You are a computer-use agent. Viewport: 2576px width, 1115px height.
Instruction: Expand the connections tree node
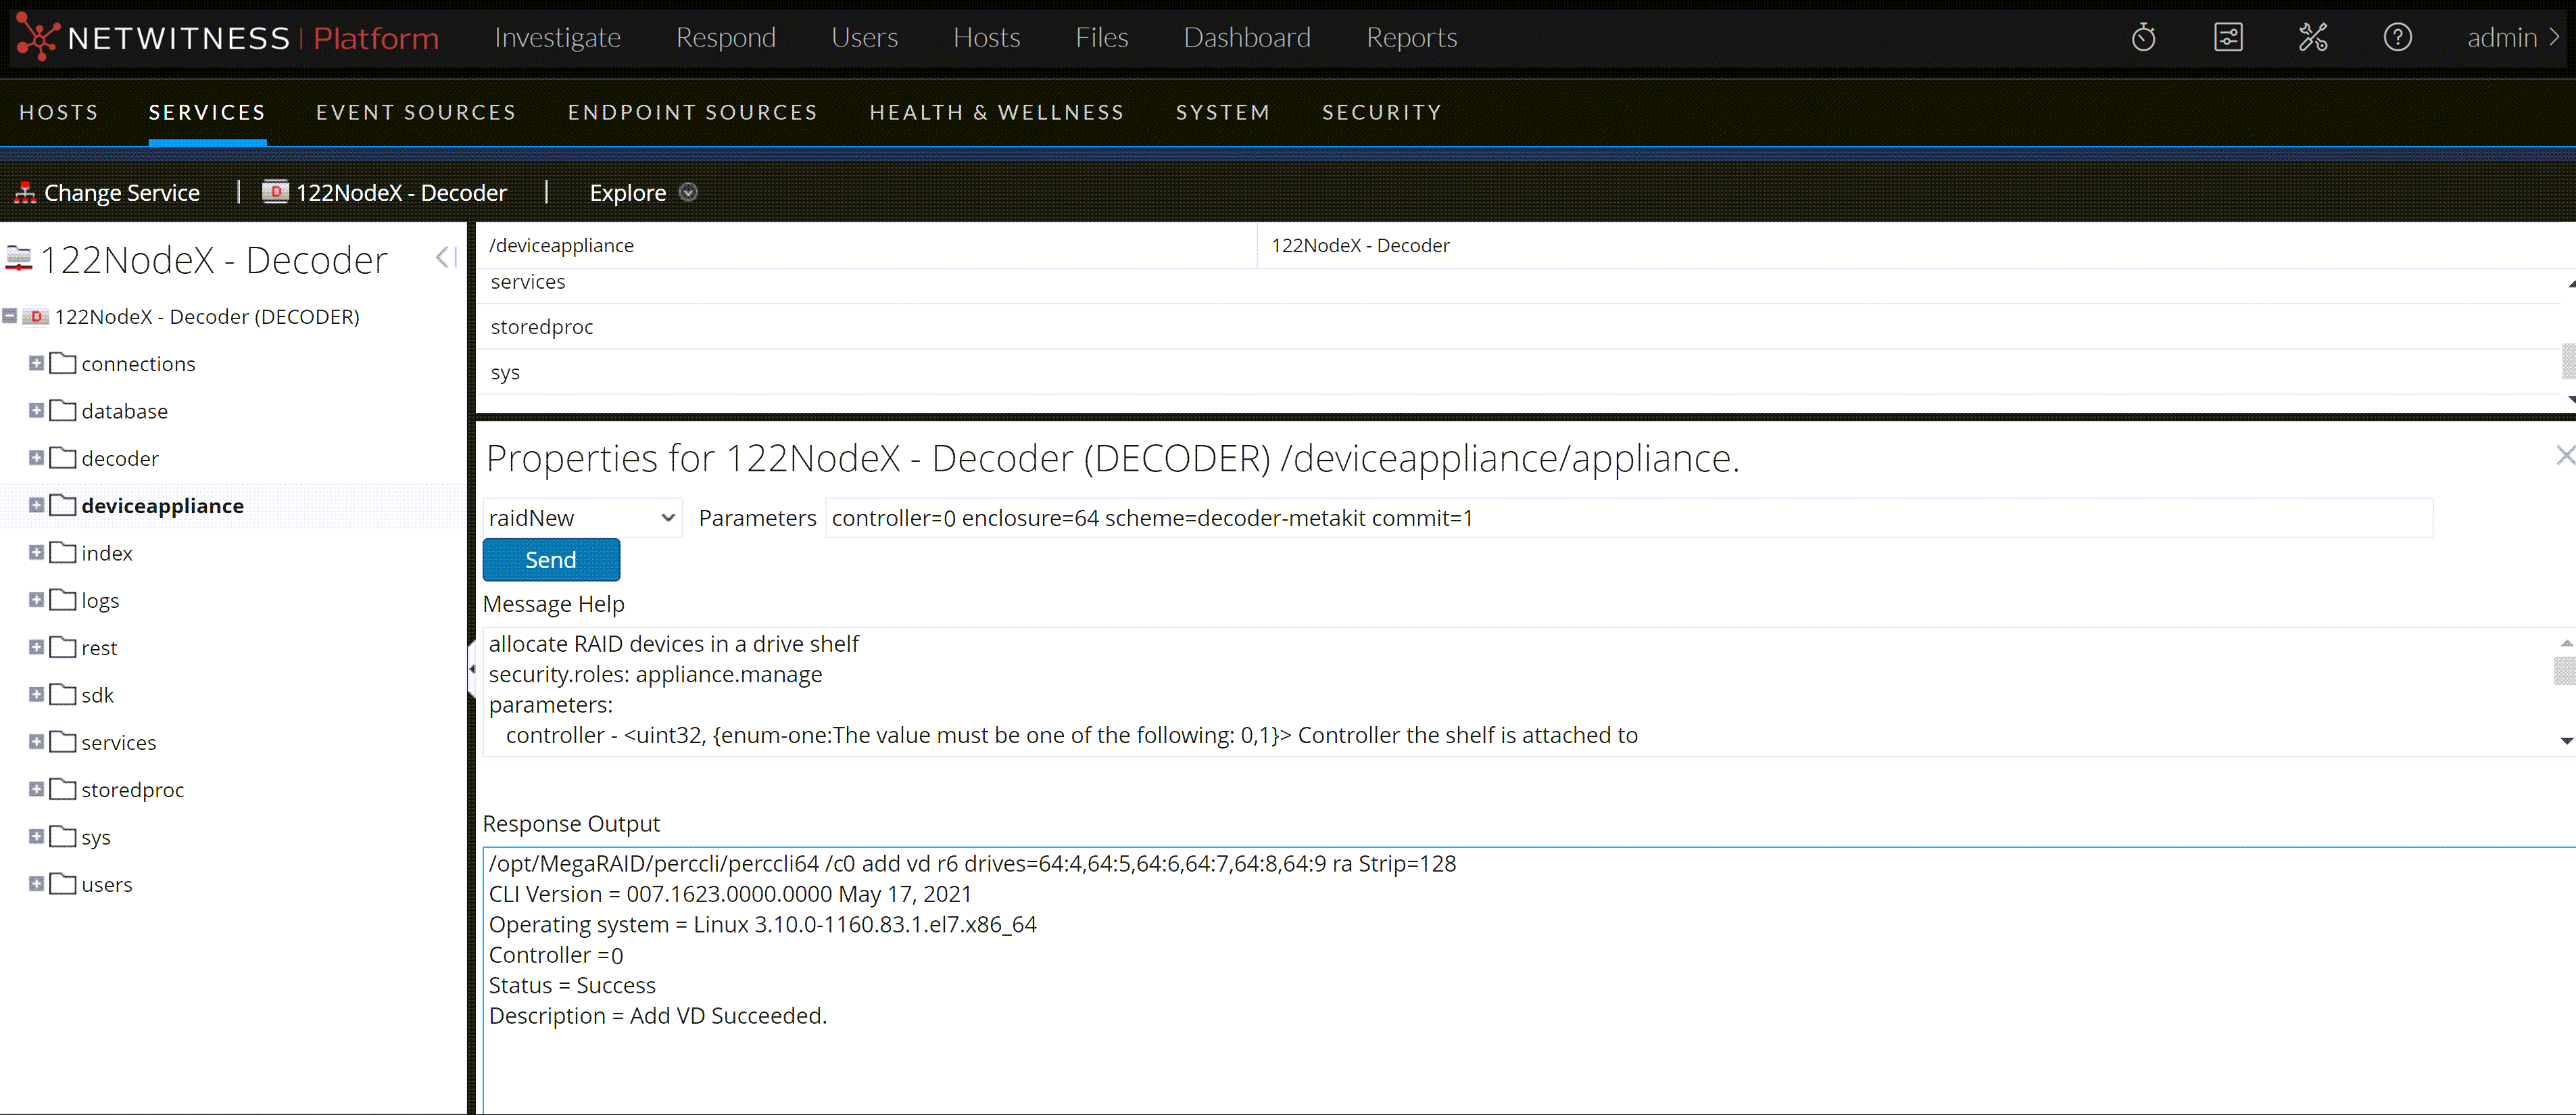pyautogui.click(x=36, y=363)
